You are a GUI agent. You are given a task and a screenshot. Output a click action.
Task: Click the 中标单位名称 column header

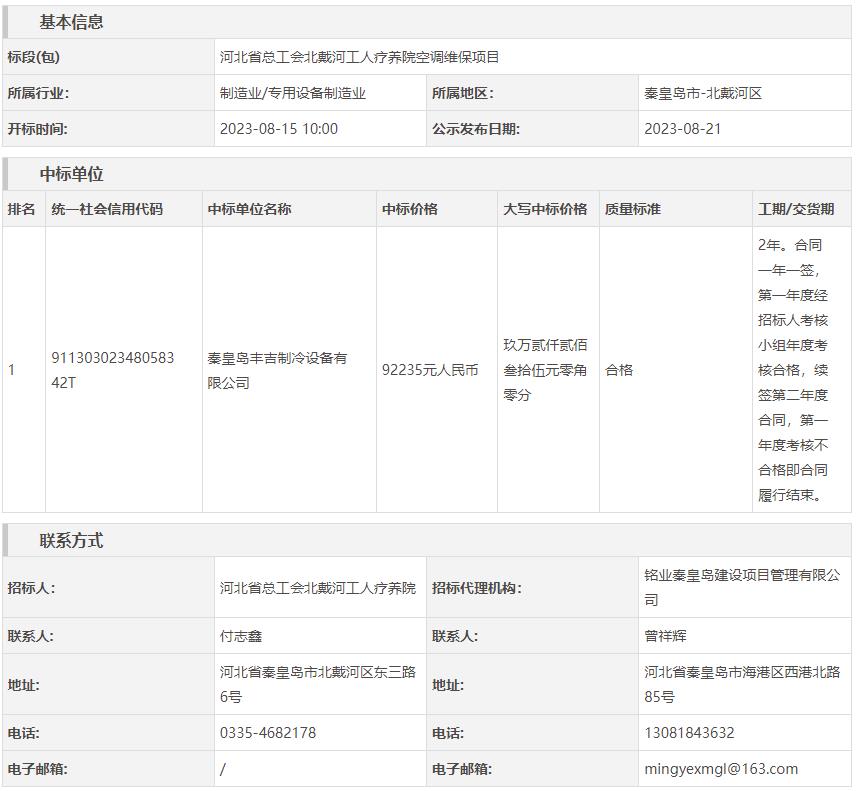[250, 209]
